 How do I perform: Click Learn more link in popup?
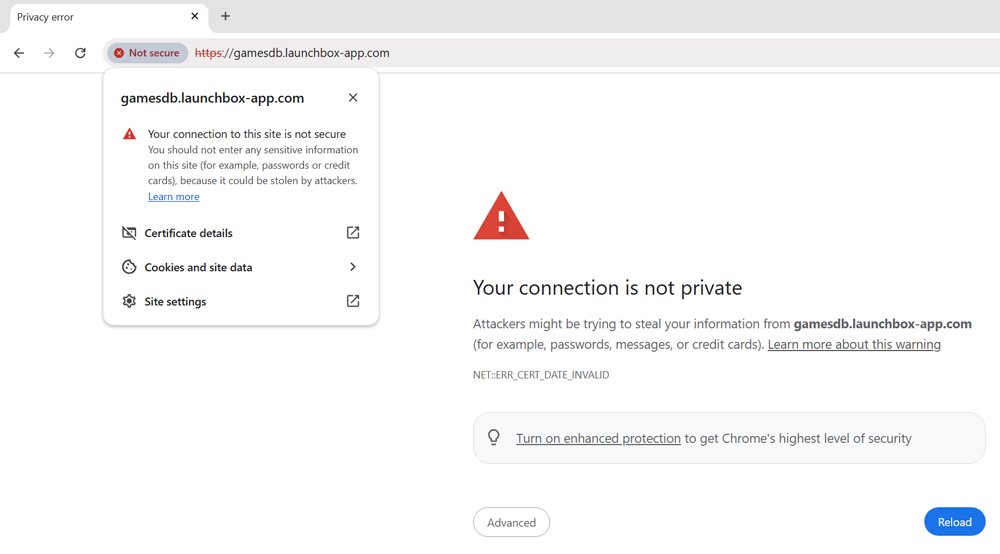[x=173, y=197]
